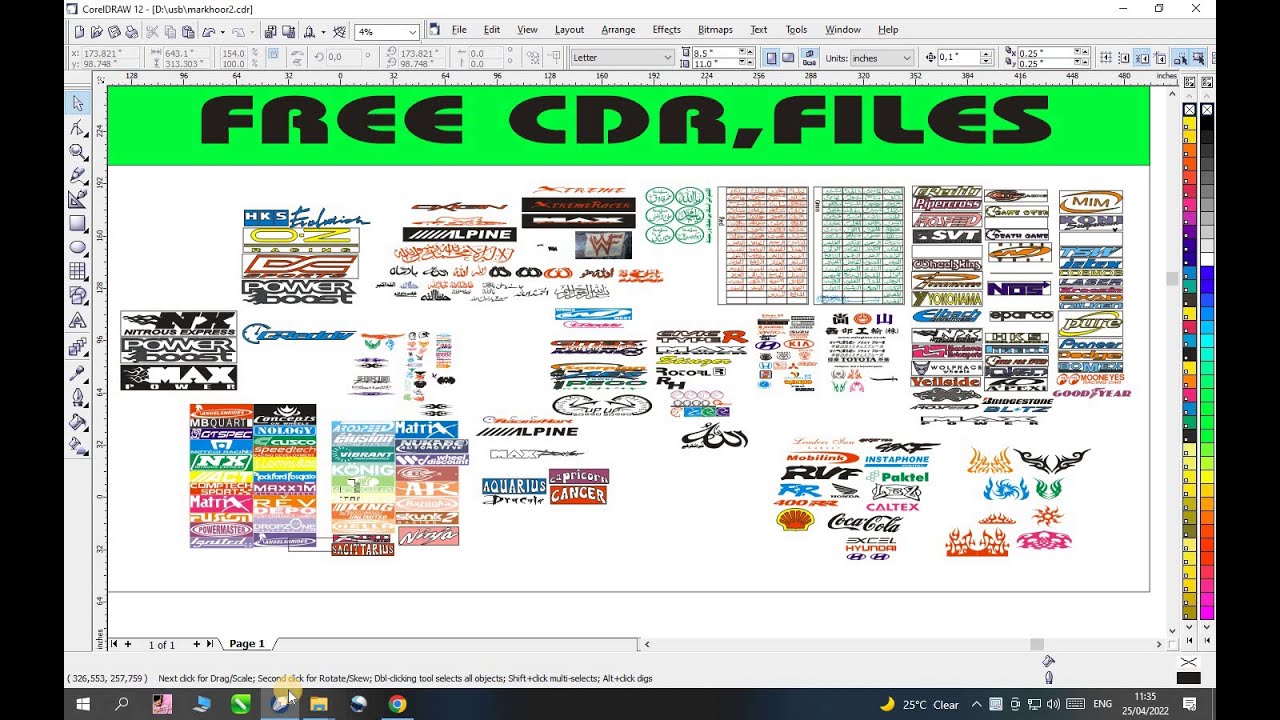Open the Letter paper size dropdown
The image size is (1280, 720).
coord(667,58)
